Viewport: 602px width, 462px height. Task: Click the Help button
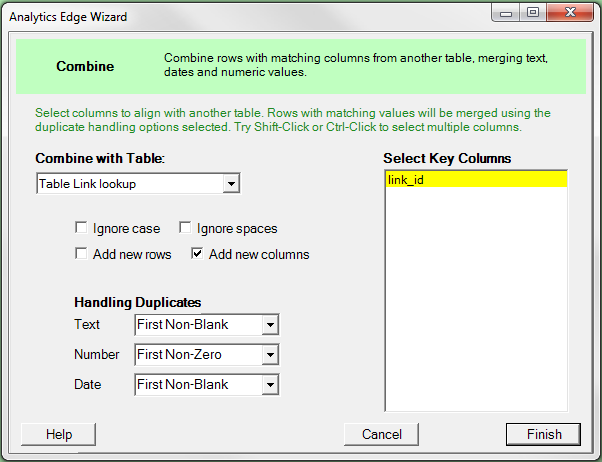58,434
